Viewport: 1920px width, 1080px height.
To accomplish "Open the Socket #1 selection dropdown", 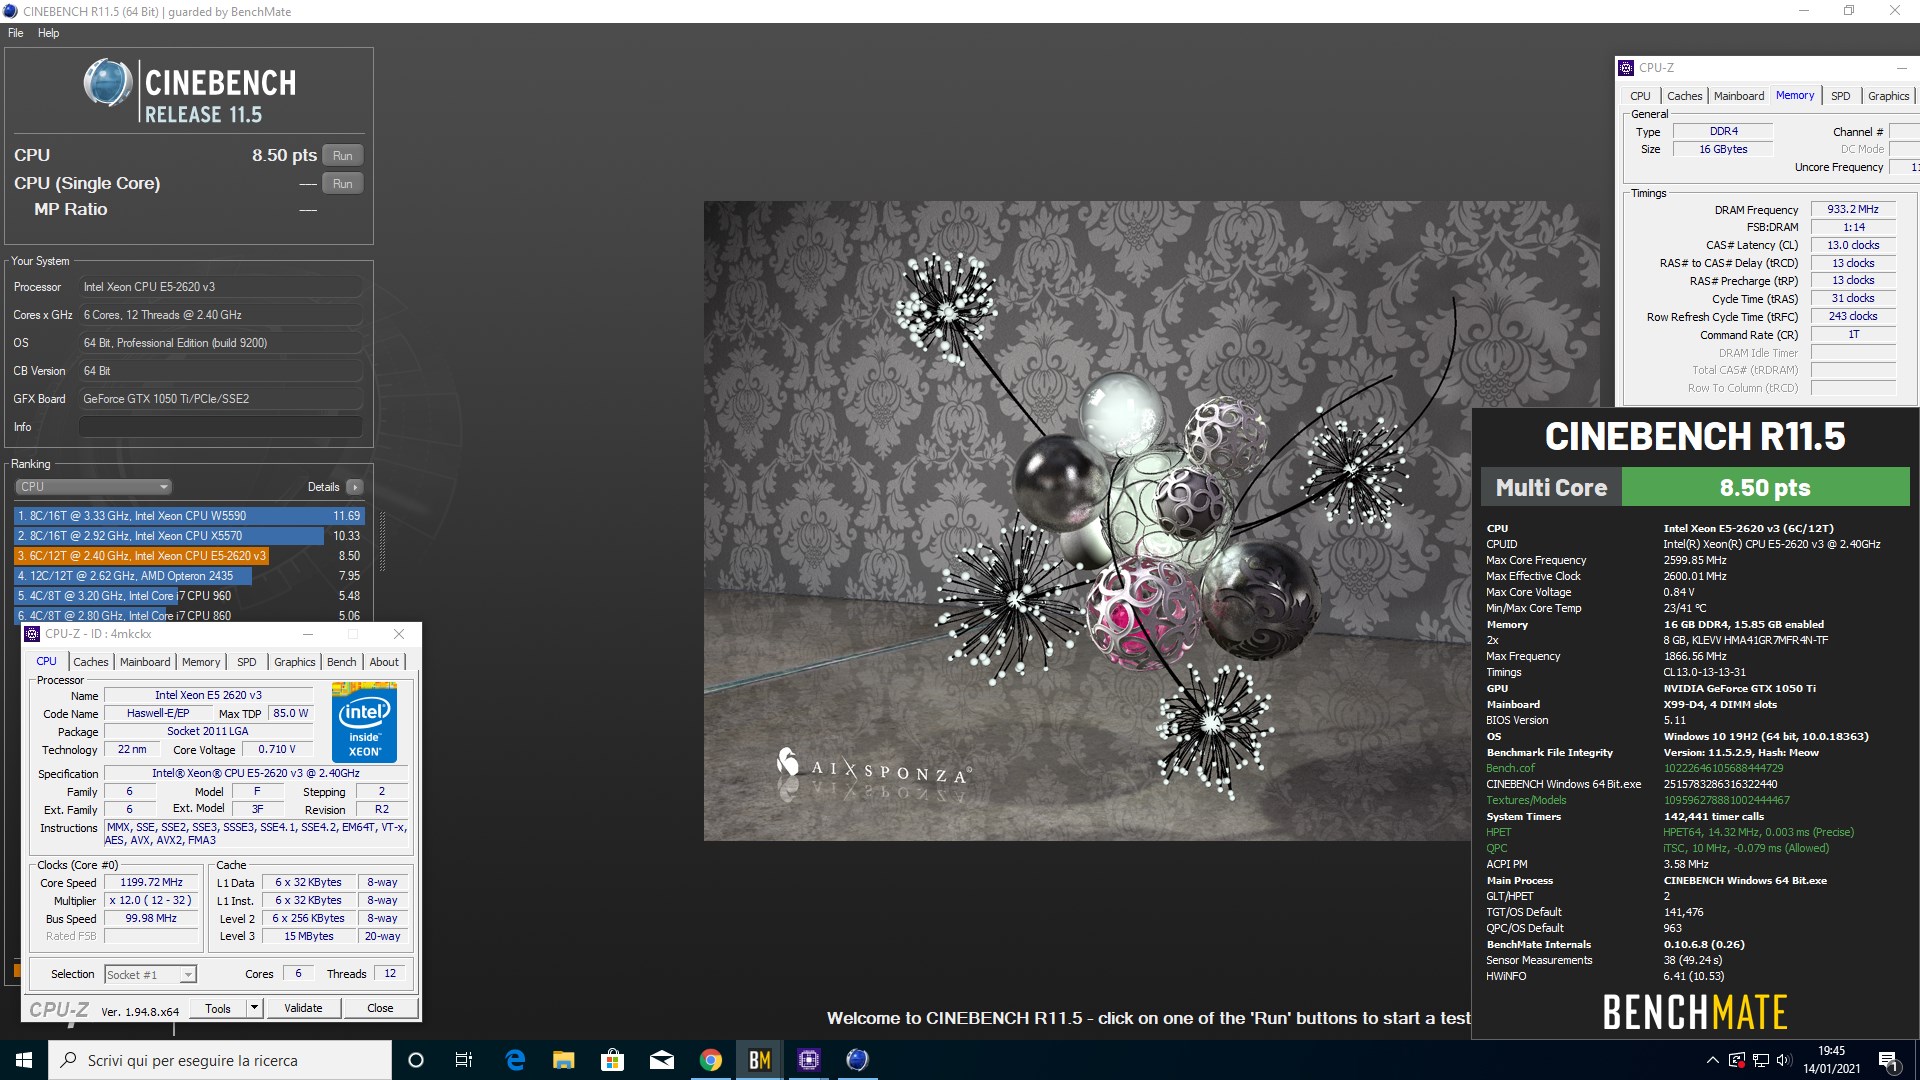I will [x=150, y=974].
